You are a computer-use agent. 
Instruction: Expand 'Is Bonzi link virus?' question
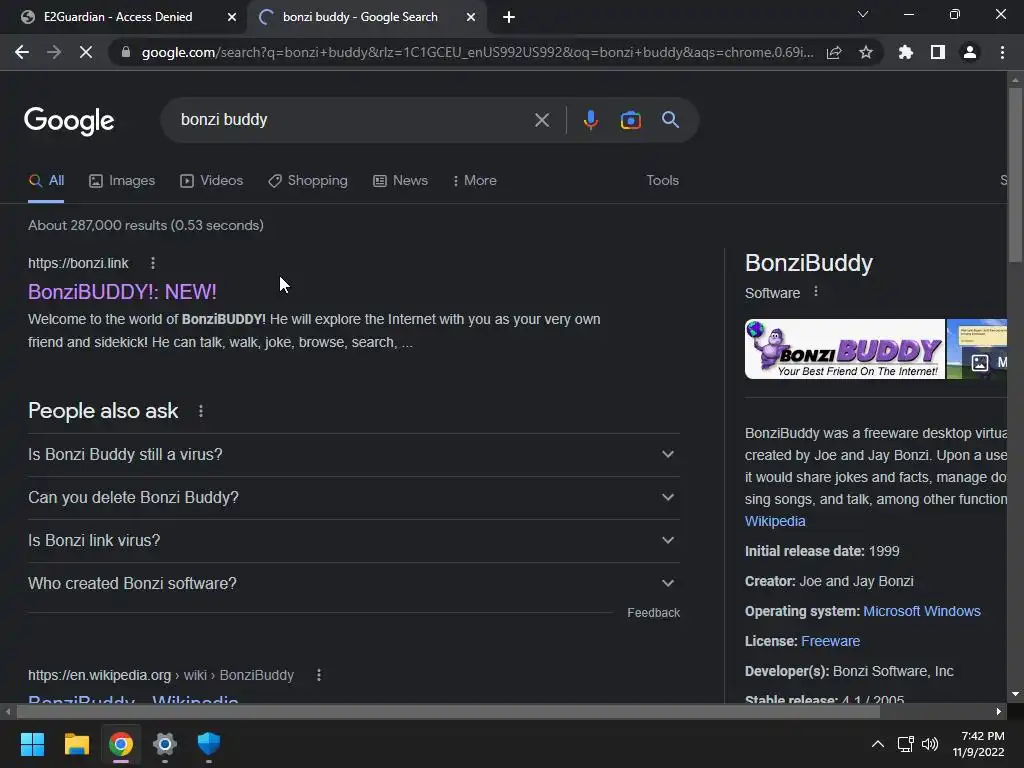(x=353, y=541)
